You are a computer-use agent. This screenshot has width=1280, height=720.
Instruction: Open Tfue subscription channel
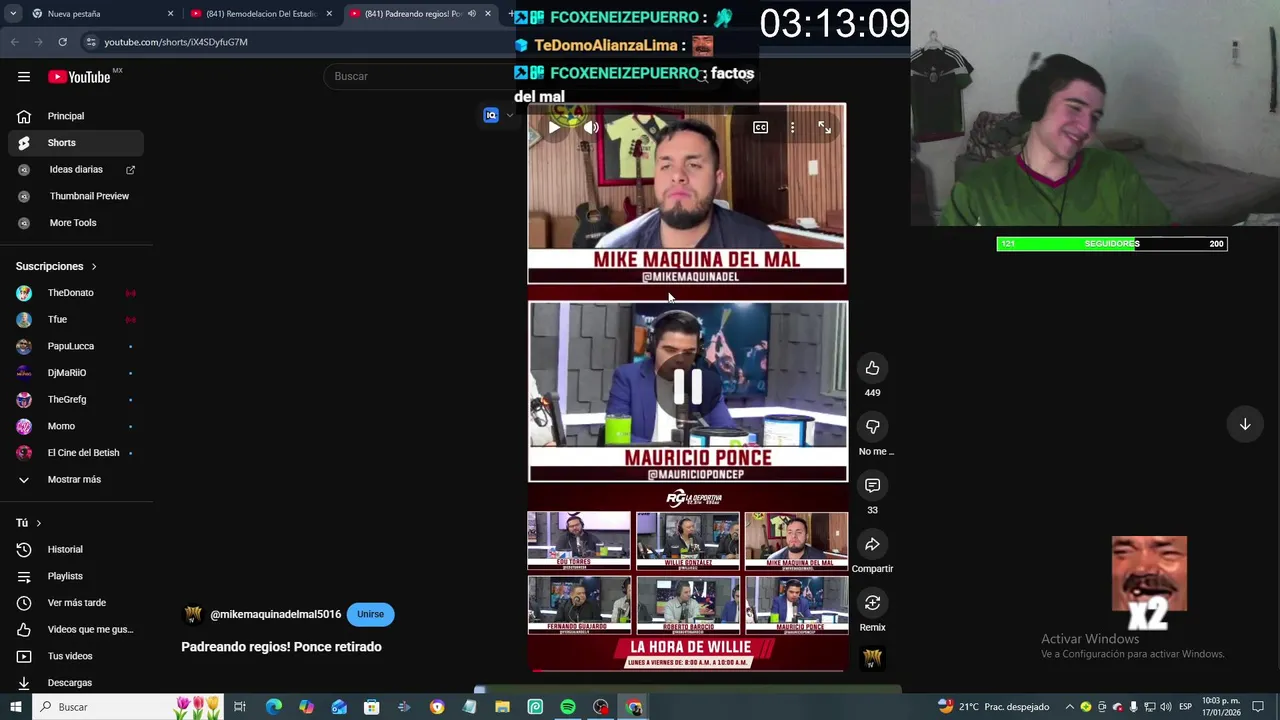click(x=76, y=320)
